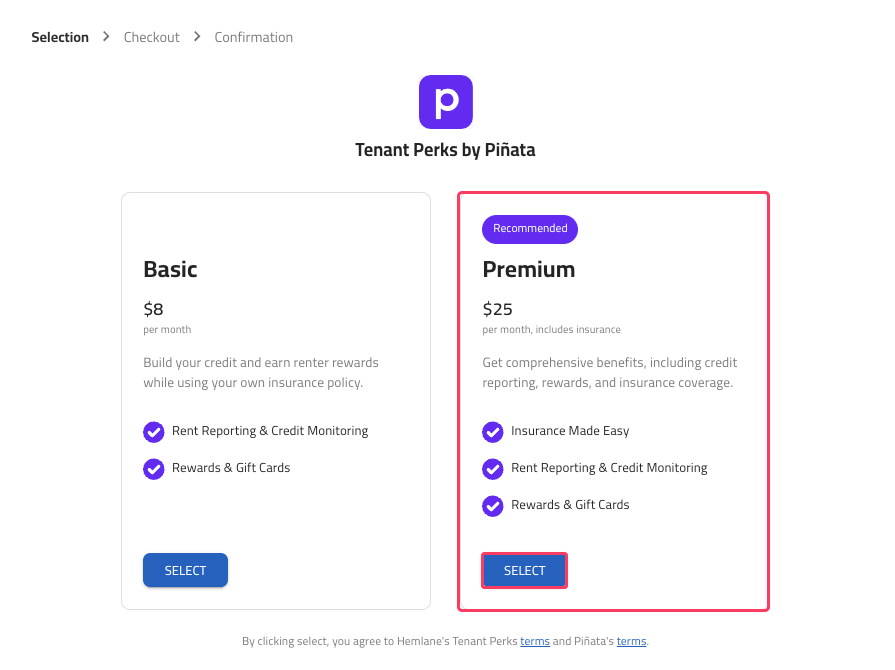Open Piñata's terms link
The width and height of the screenshot is (895, 670).
[631, 641]
